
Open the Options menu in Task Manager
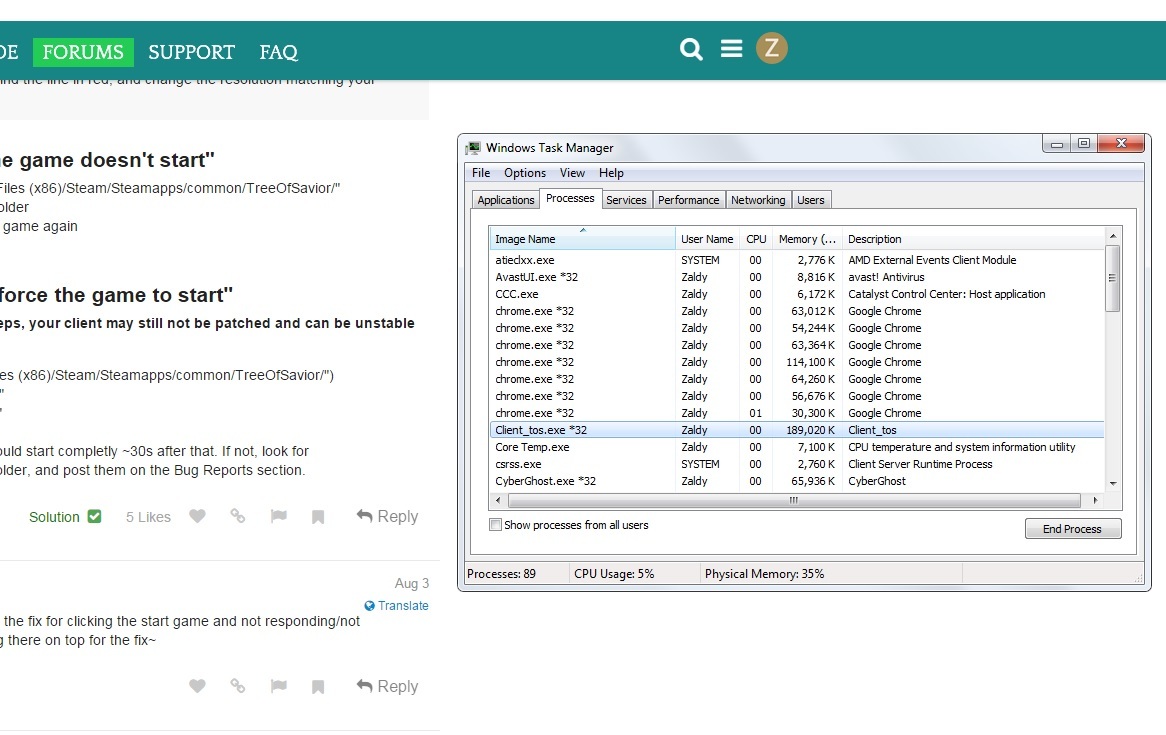coord(525,173)
